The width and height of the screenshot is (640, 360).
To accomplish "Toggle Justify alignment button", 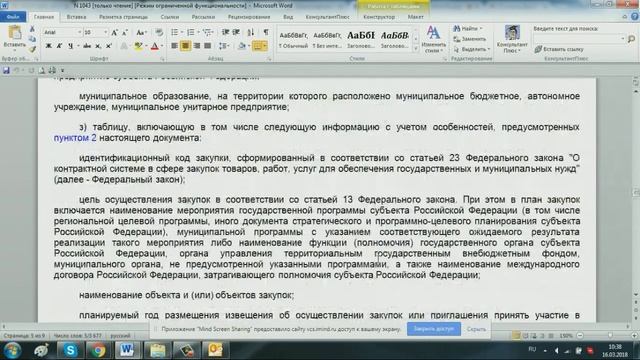I will click(207, 46).
